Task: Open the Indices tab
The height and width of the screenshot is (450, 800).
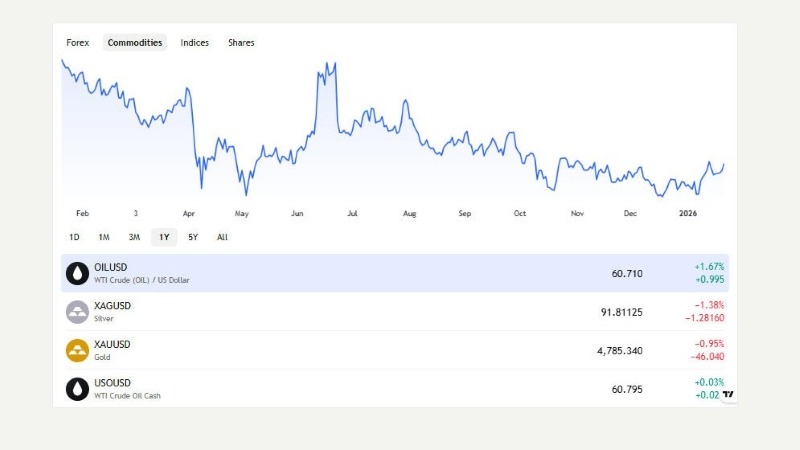Action: click(x=194, y=43)
